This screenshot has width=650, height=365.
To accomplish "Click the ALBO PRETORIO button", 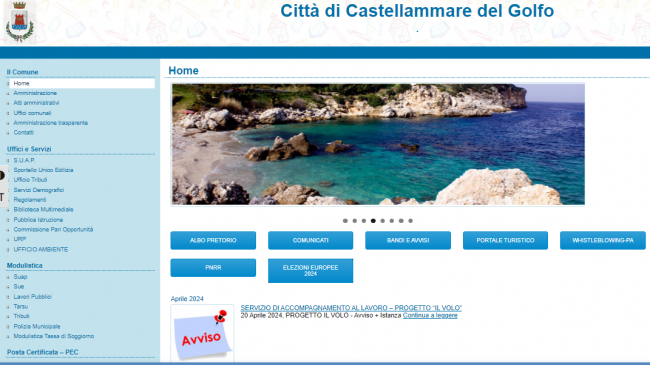I will point(213,241).
